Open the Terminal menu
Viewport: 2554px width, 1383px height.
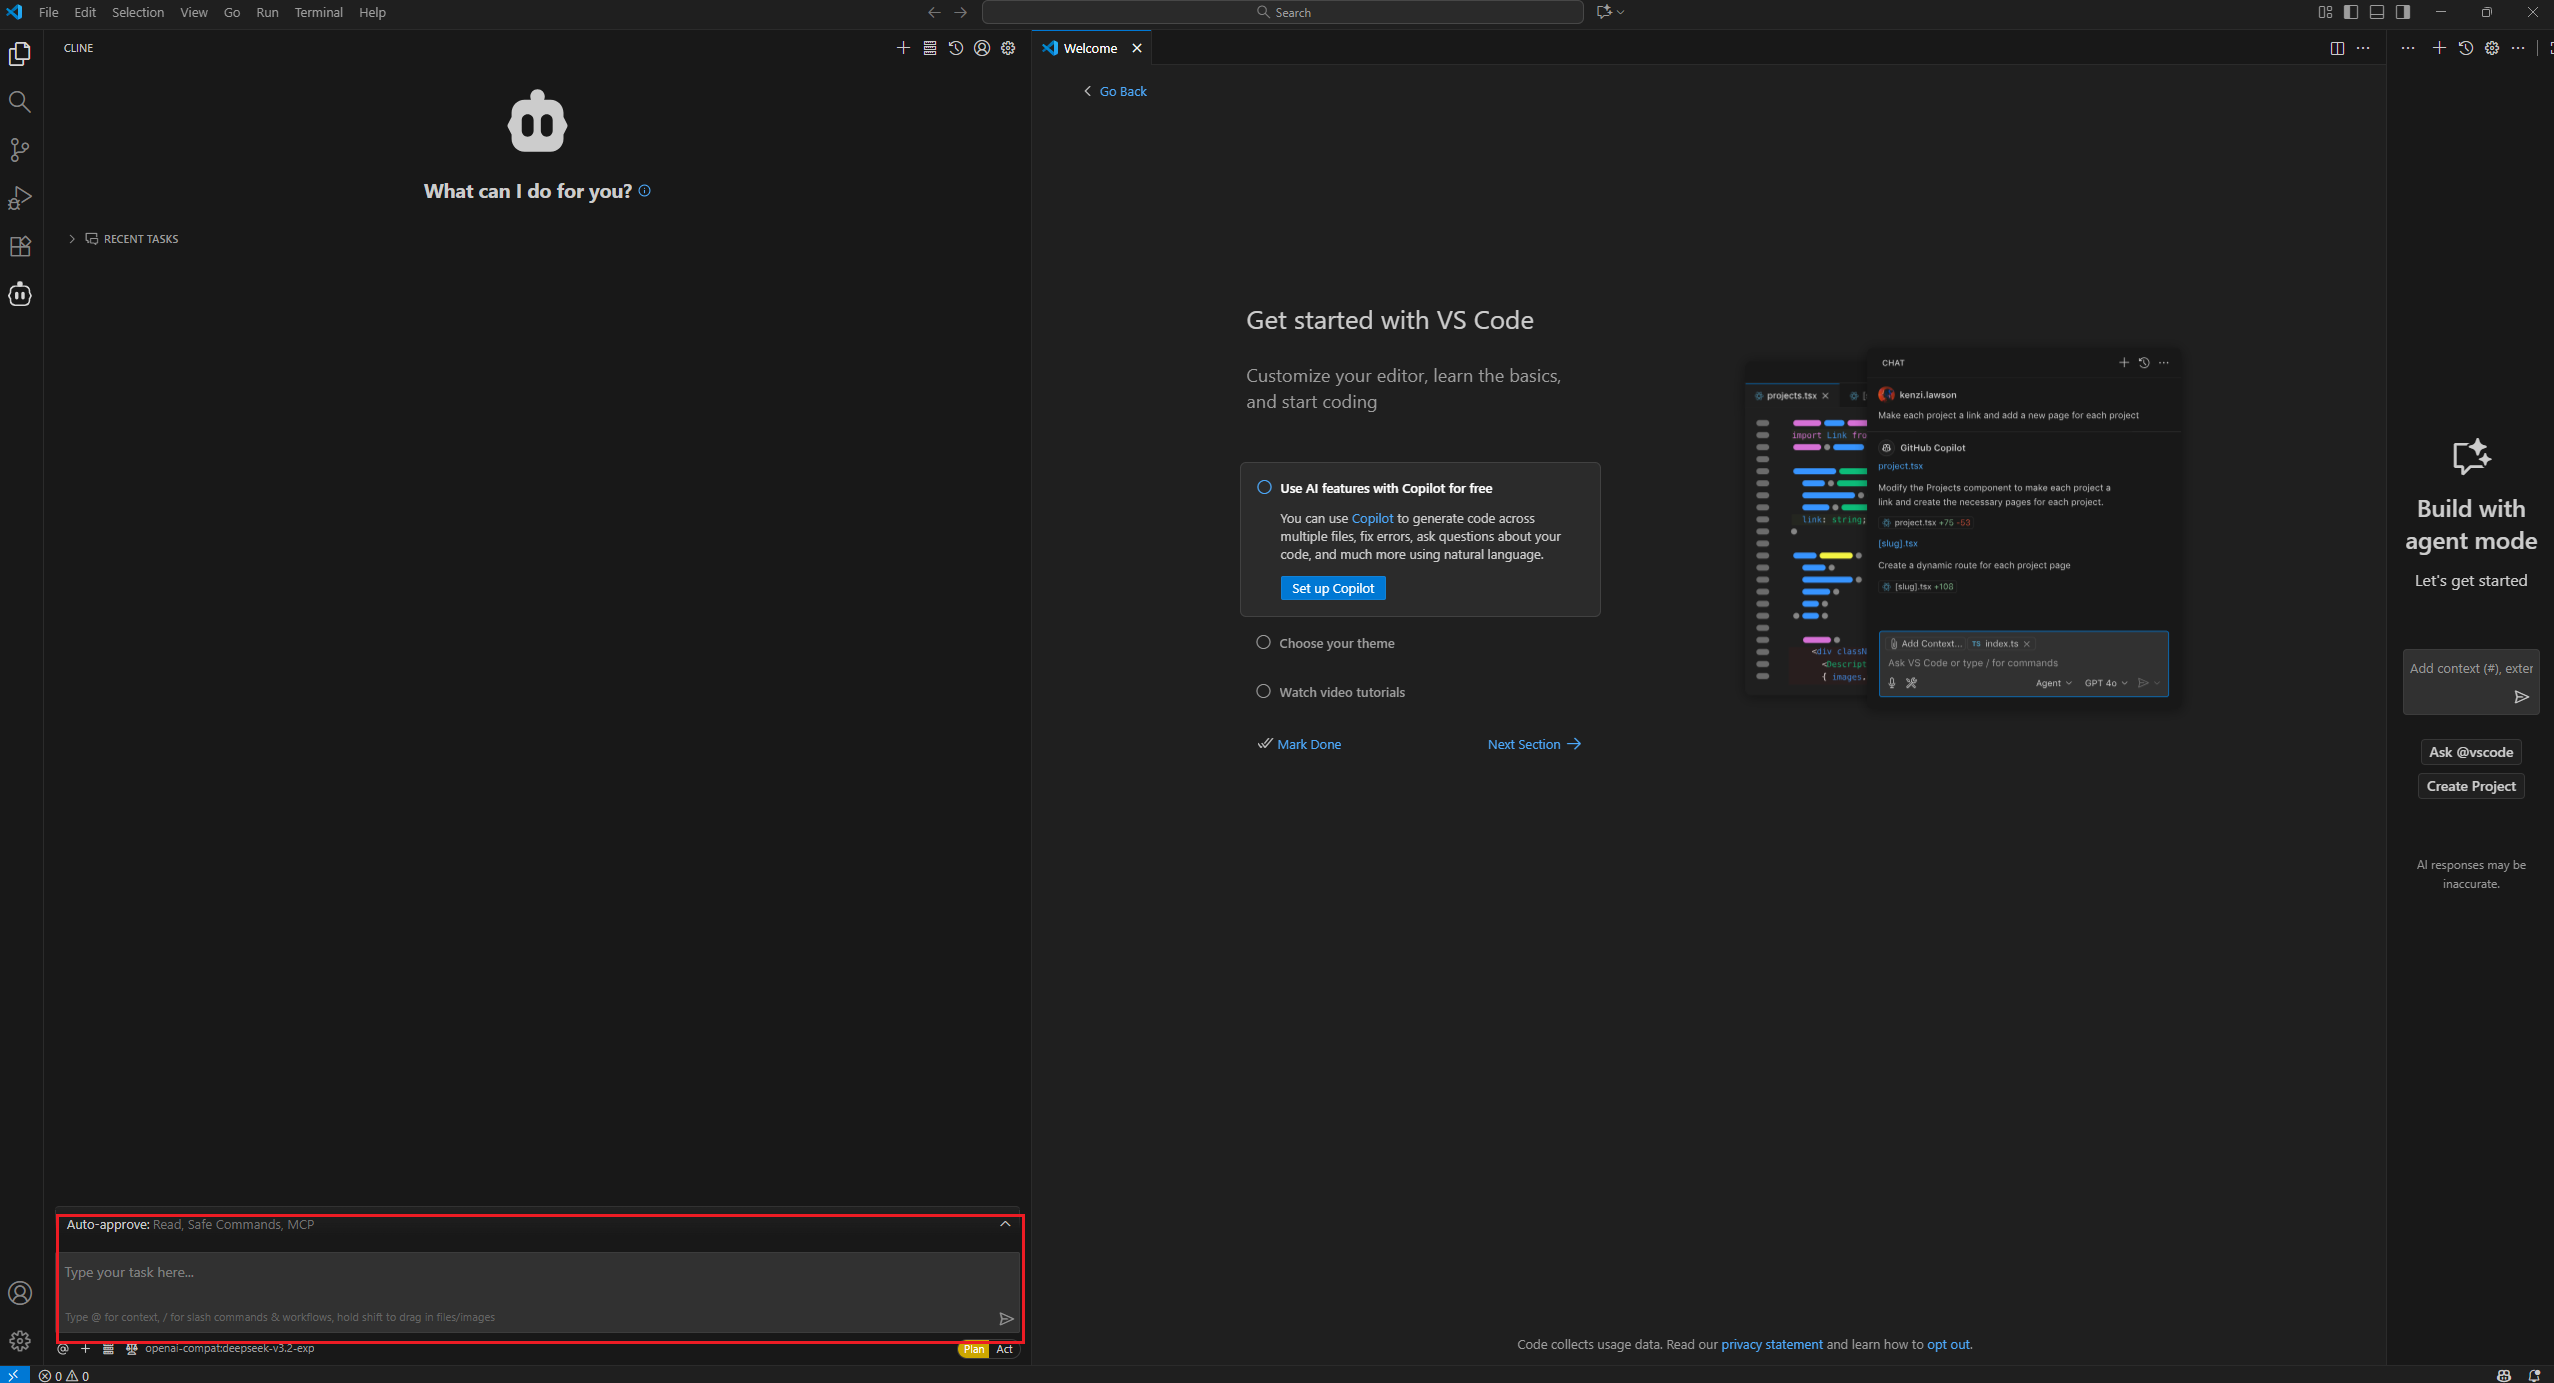click(318, 13)
